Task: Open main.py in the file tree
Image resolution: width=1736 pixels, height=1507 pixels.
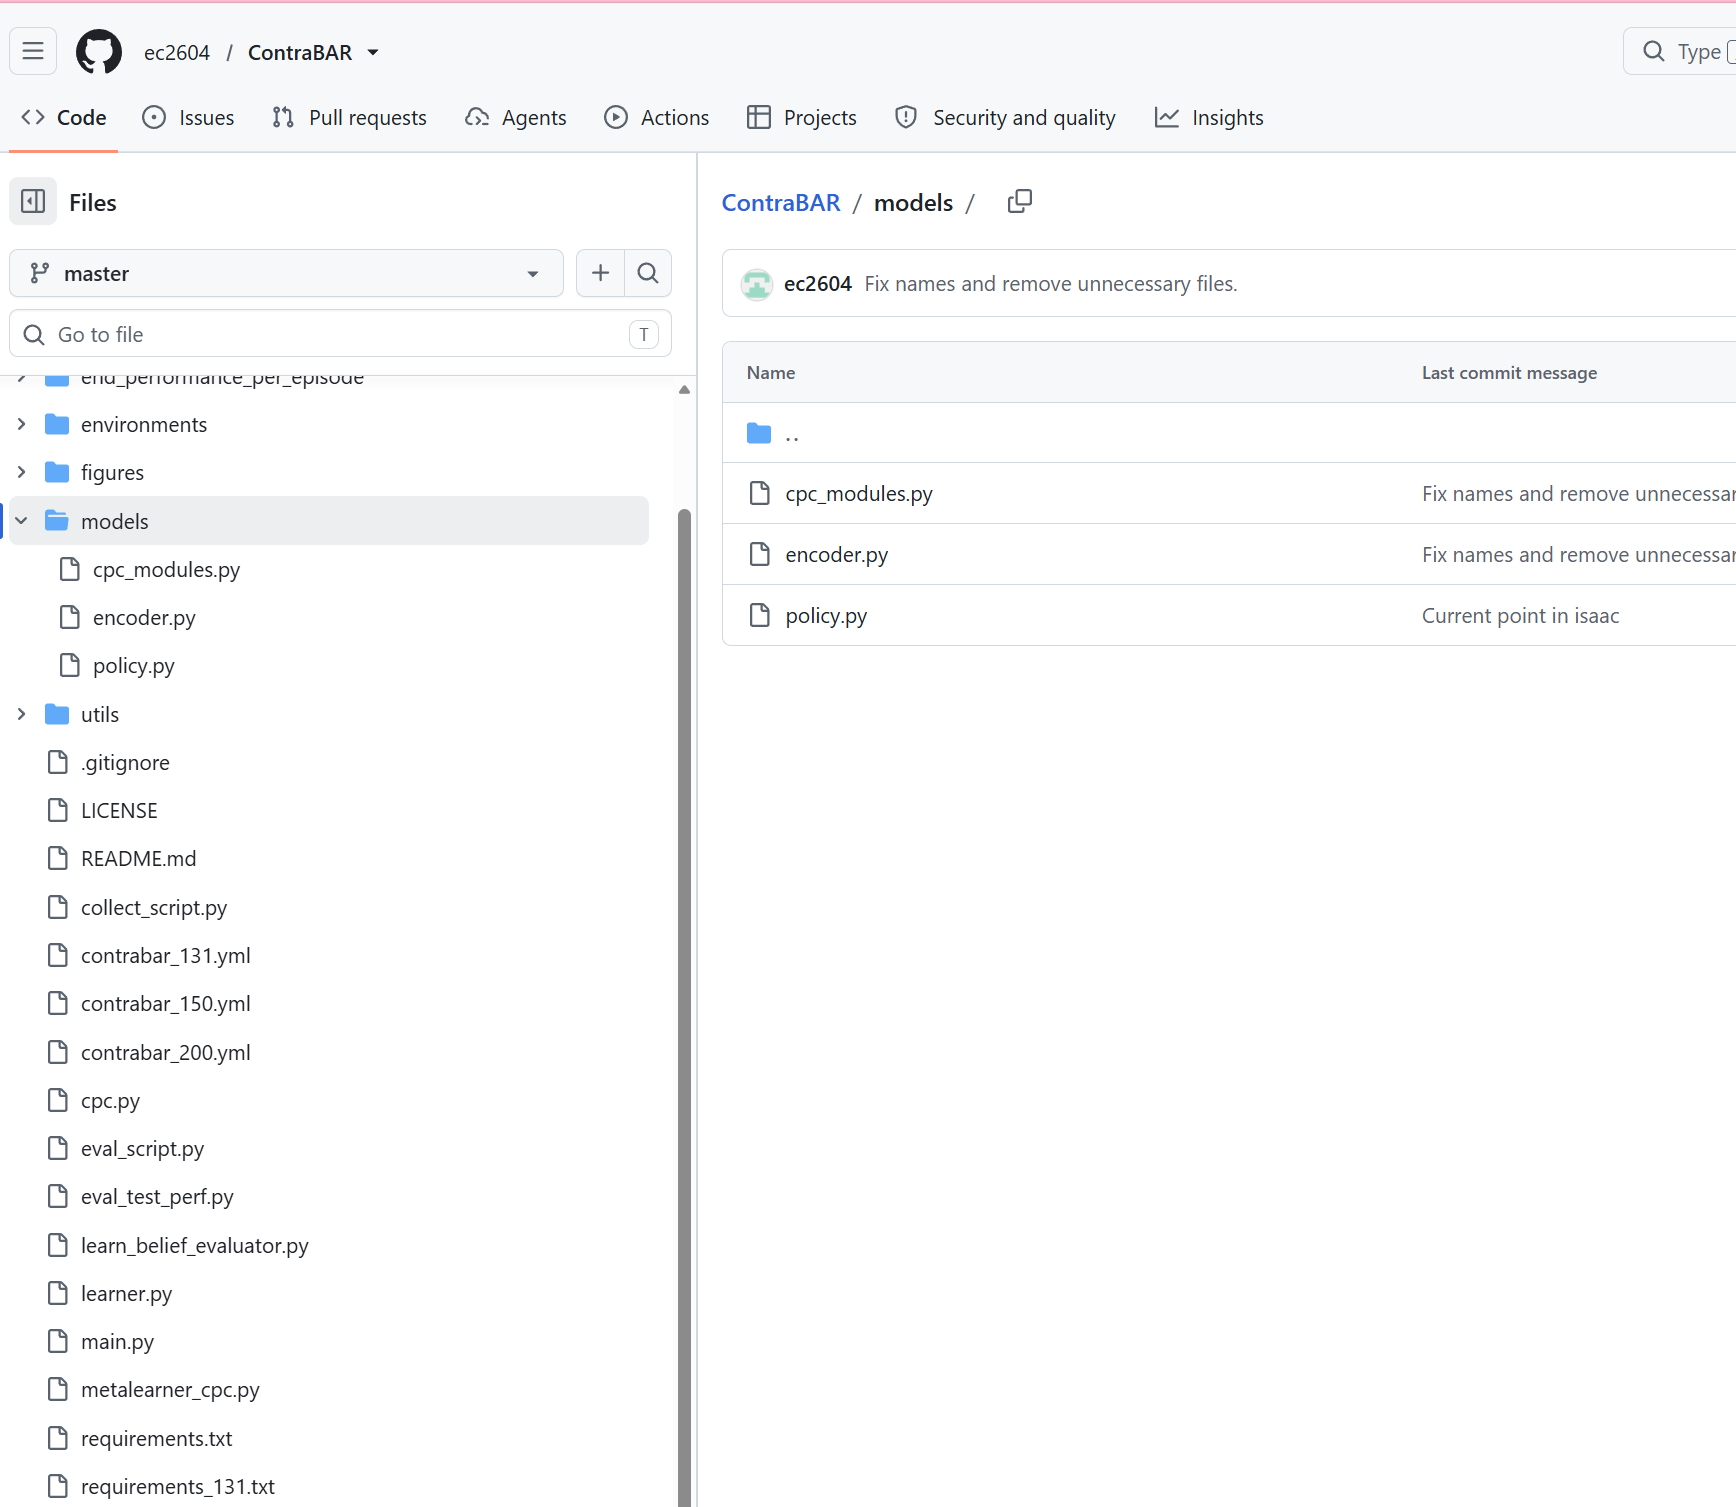Action: [x=117, y=1341]
